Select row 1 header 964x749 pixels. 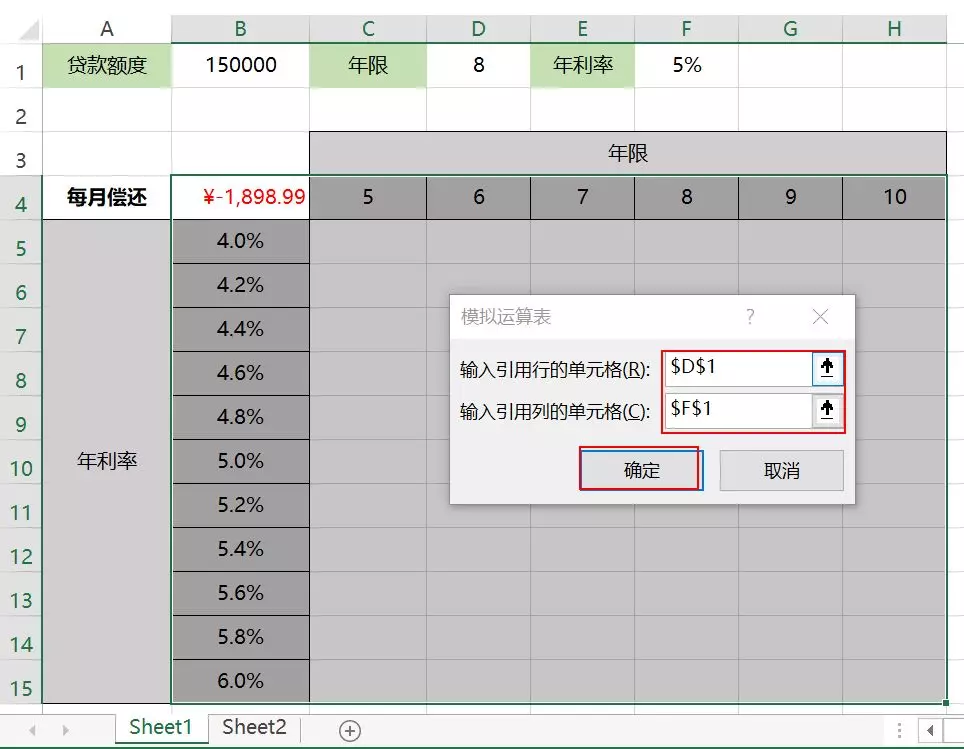(20, 66)
